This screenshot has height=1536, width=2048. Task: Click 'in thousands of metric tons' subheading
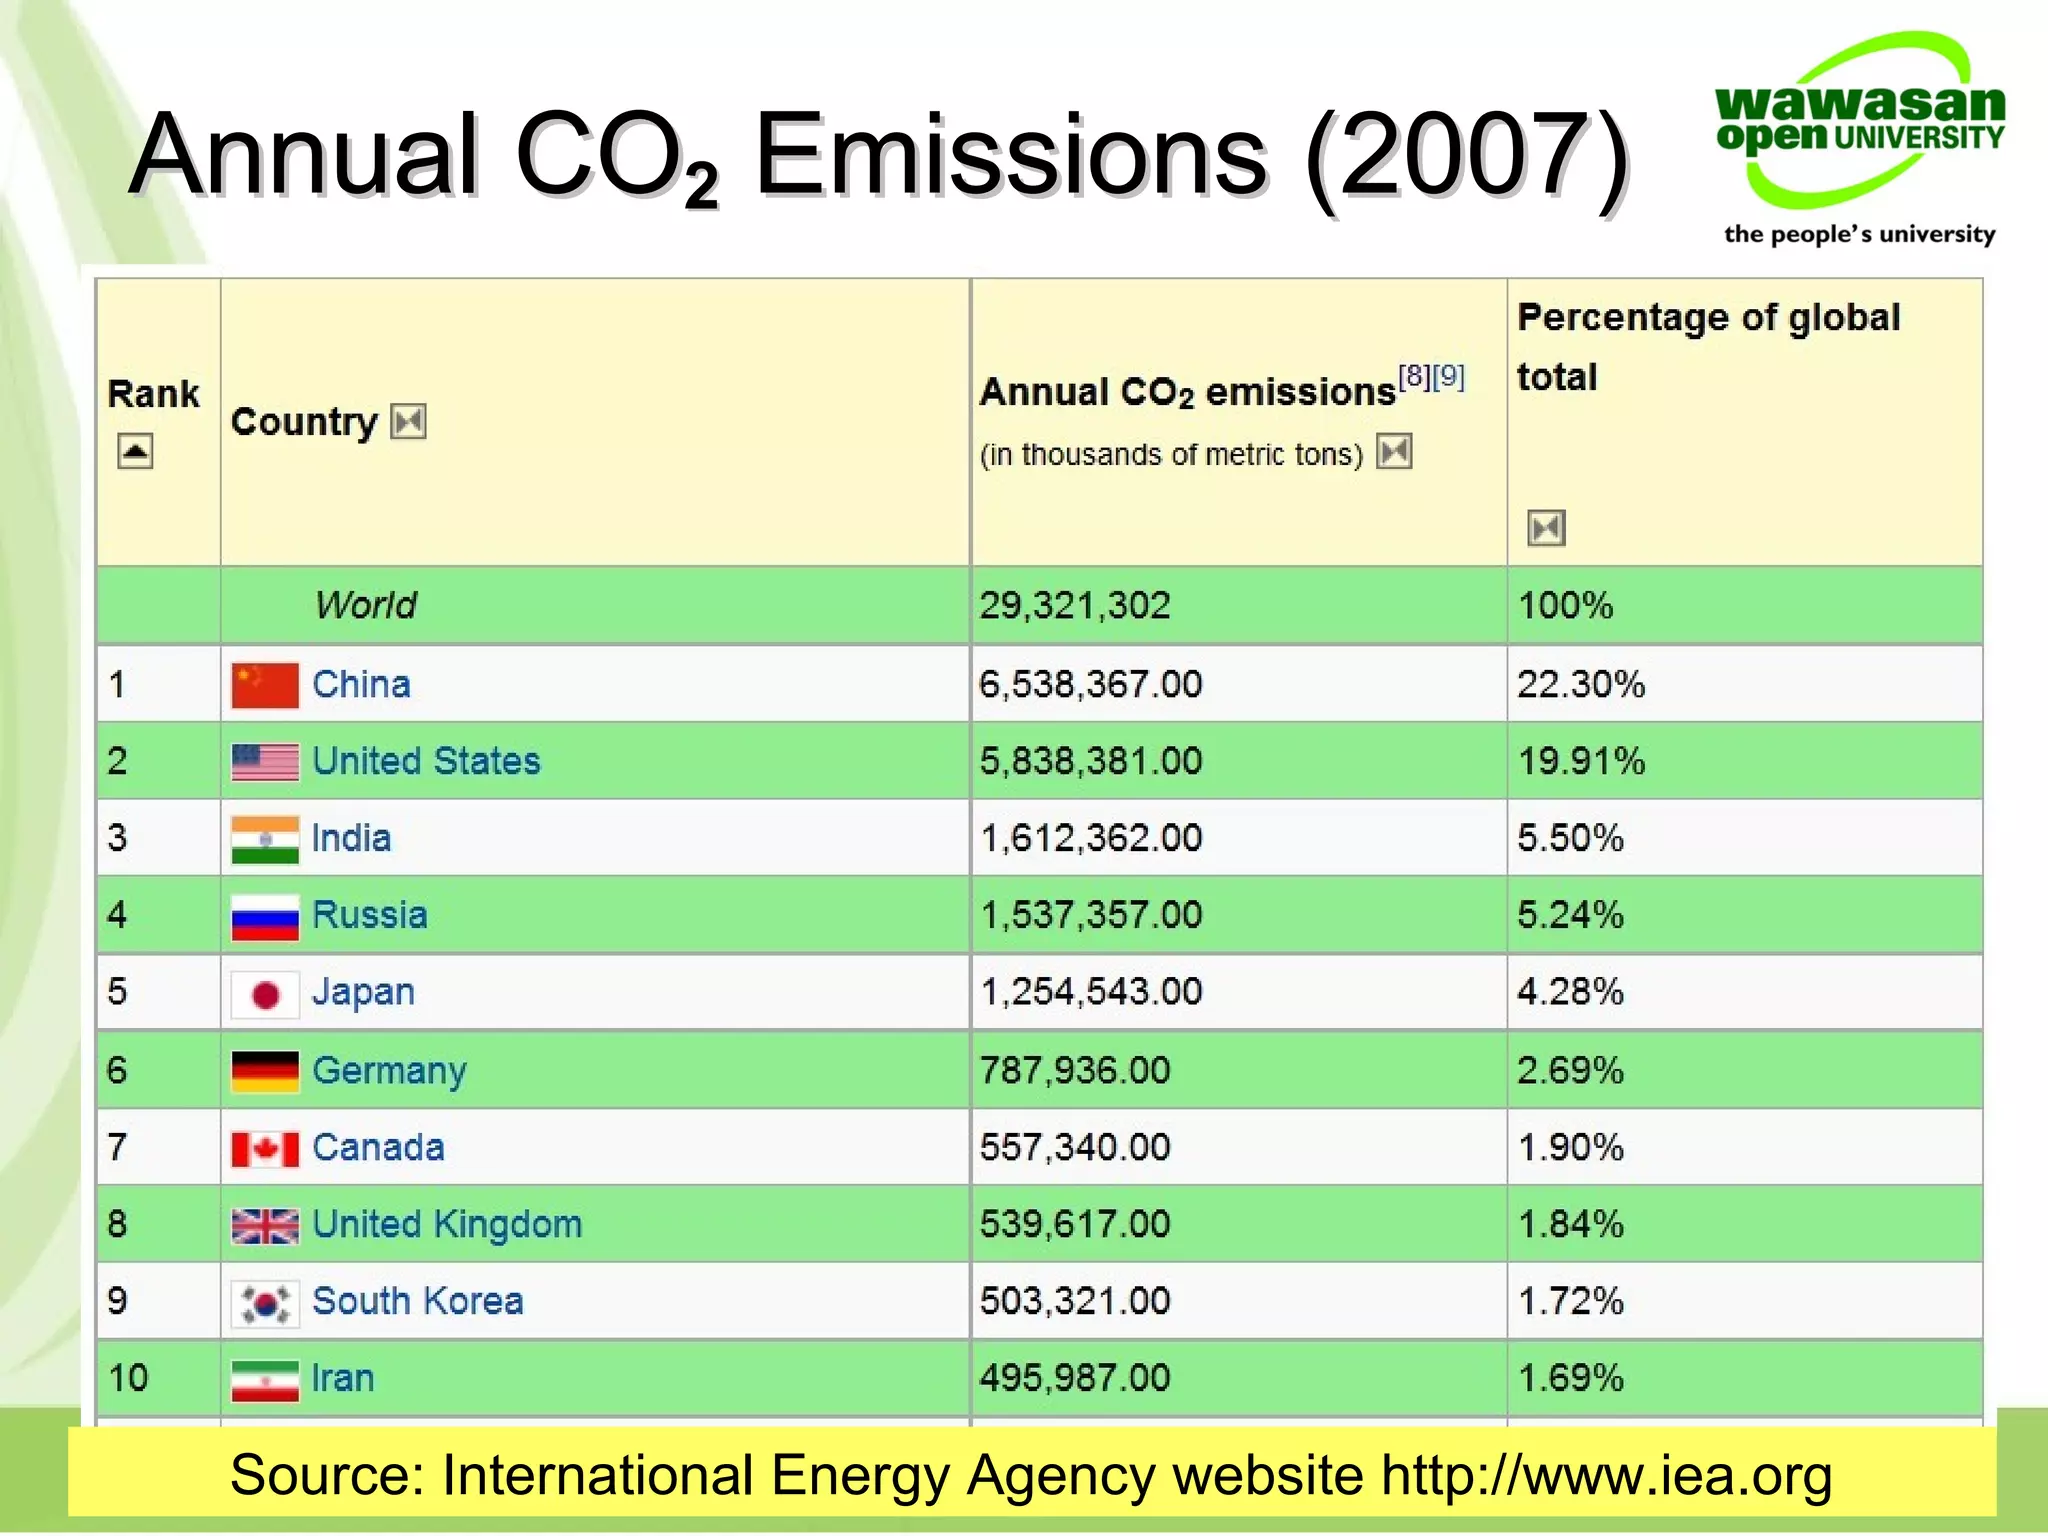coord(1171,454)
